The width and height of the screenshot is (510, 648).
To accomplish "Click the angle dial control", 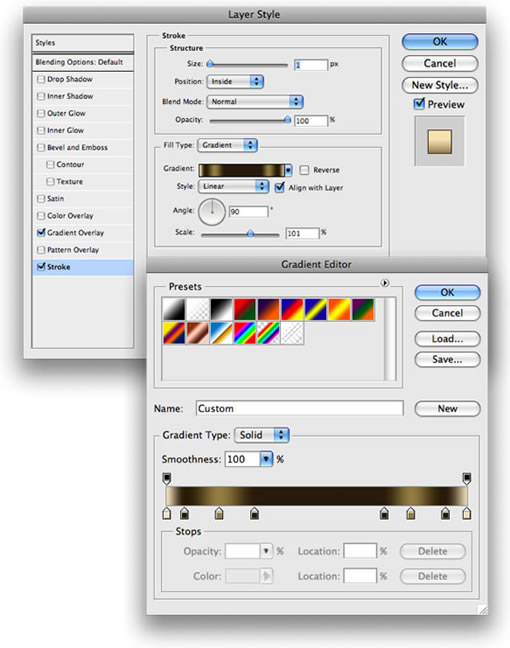I will (x=212, y=212).
